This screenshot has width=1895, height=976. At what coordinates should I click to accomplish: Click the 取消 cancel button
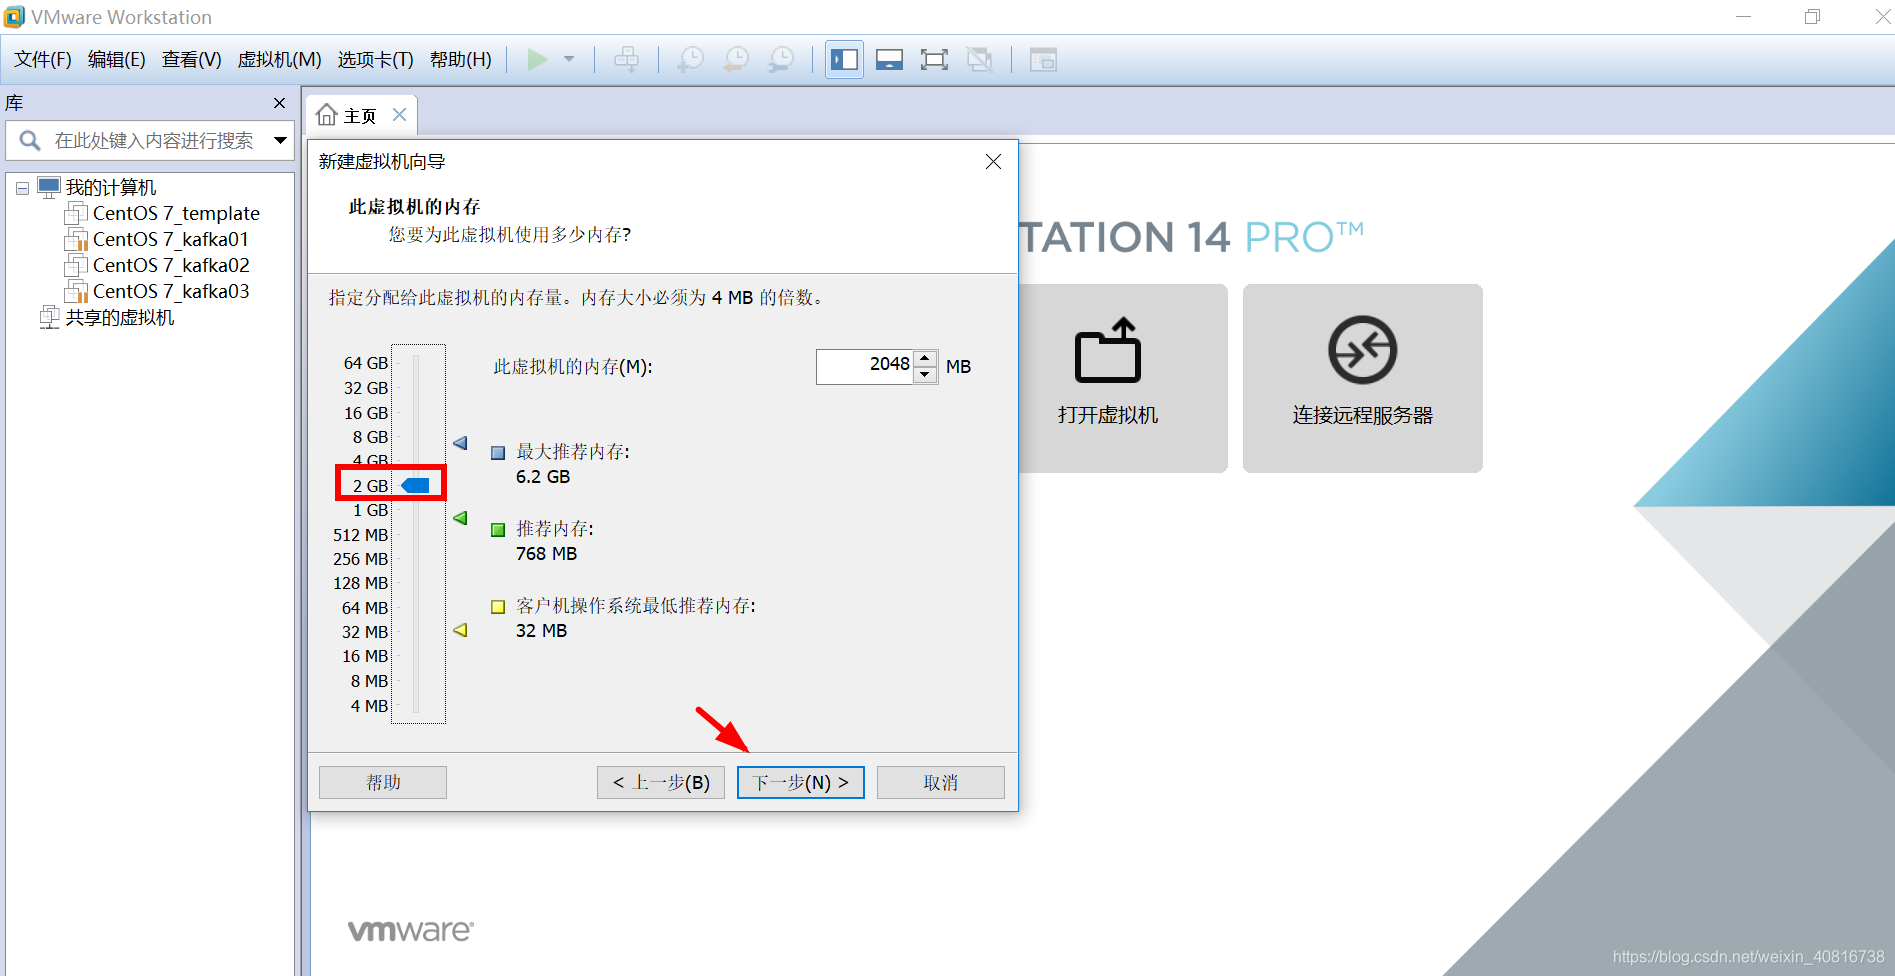tap(941, 782)
